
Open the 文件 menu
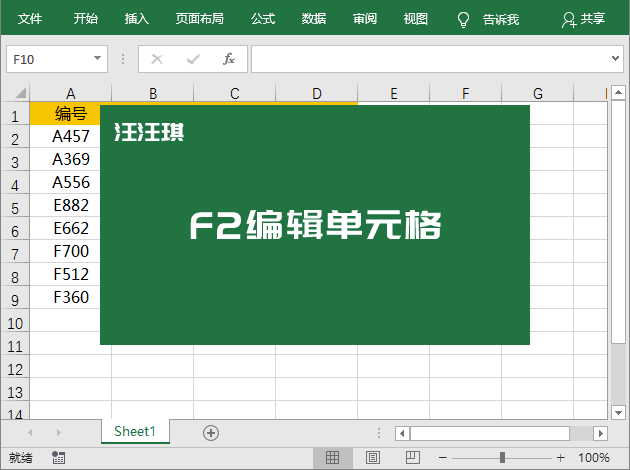coord(30,18)
